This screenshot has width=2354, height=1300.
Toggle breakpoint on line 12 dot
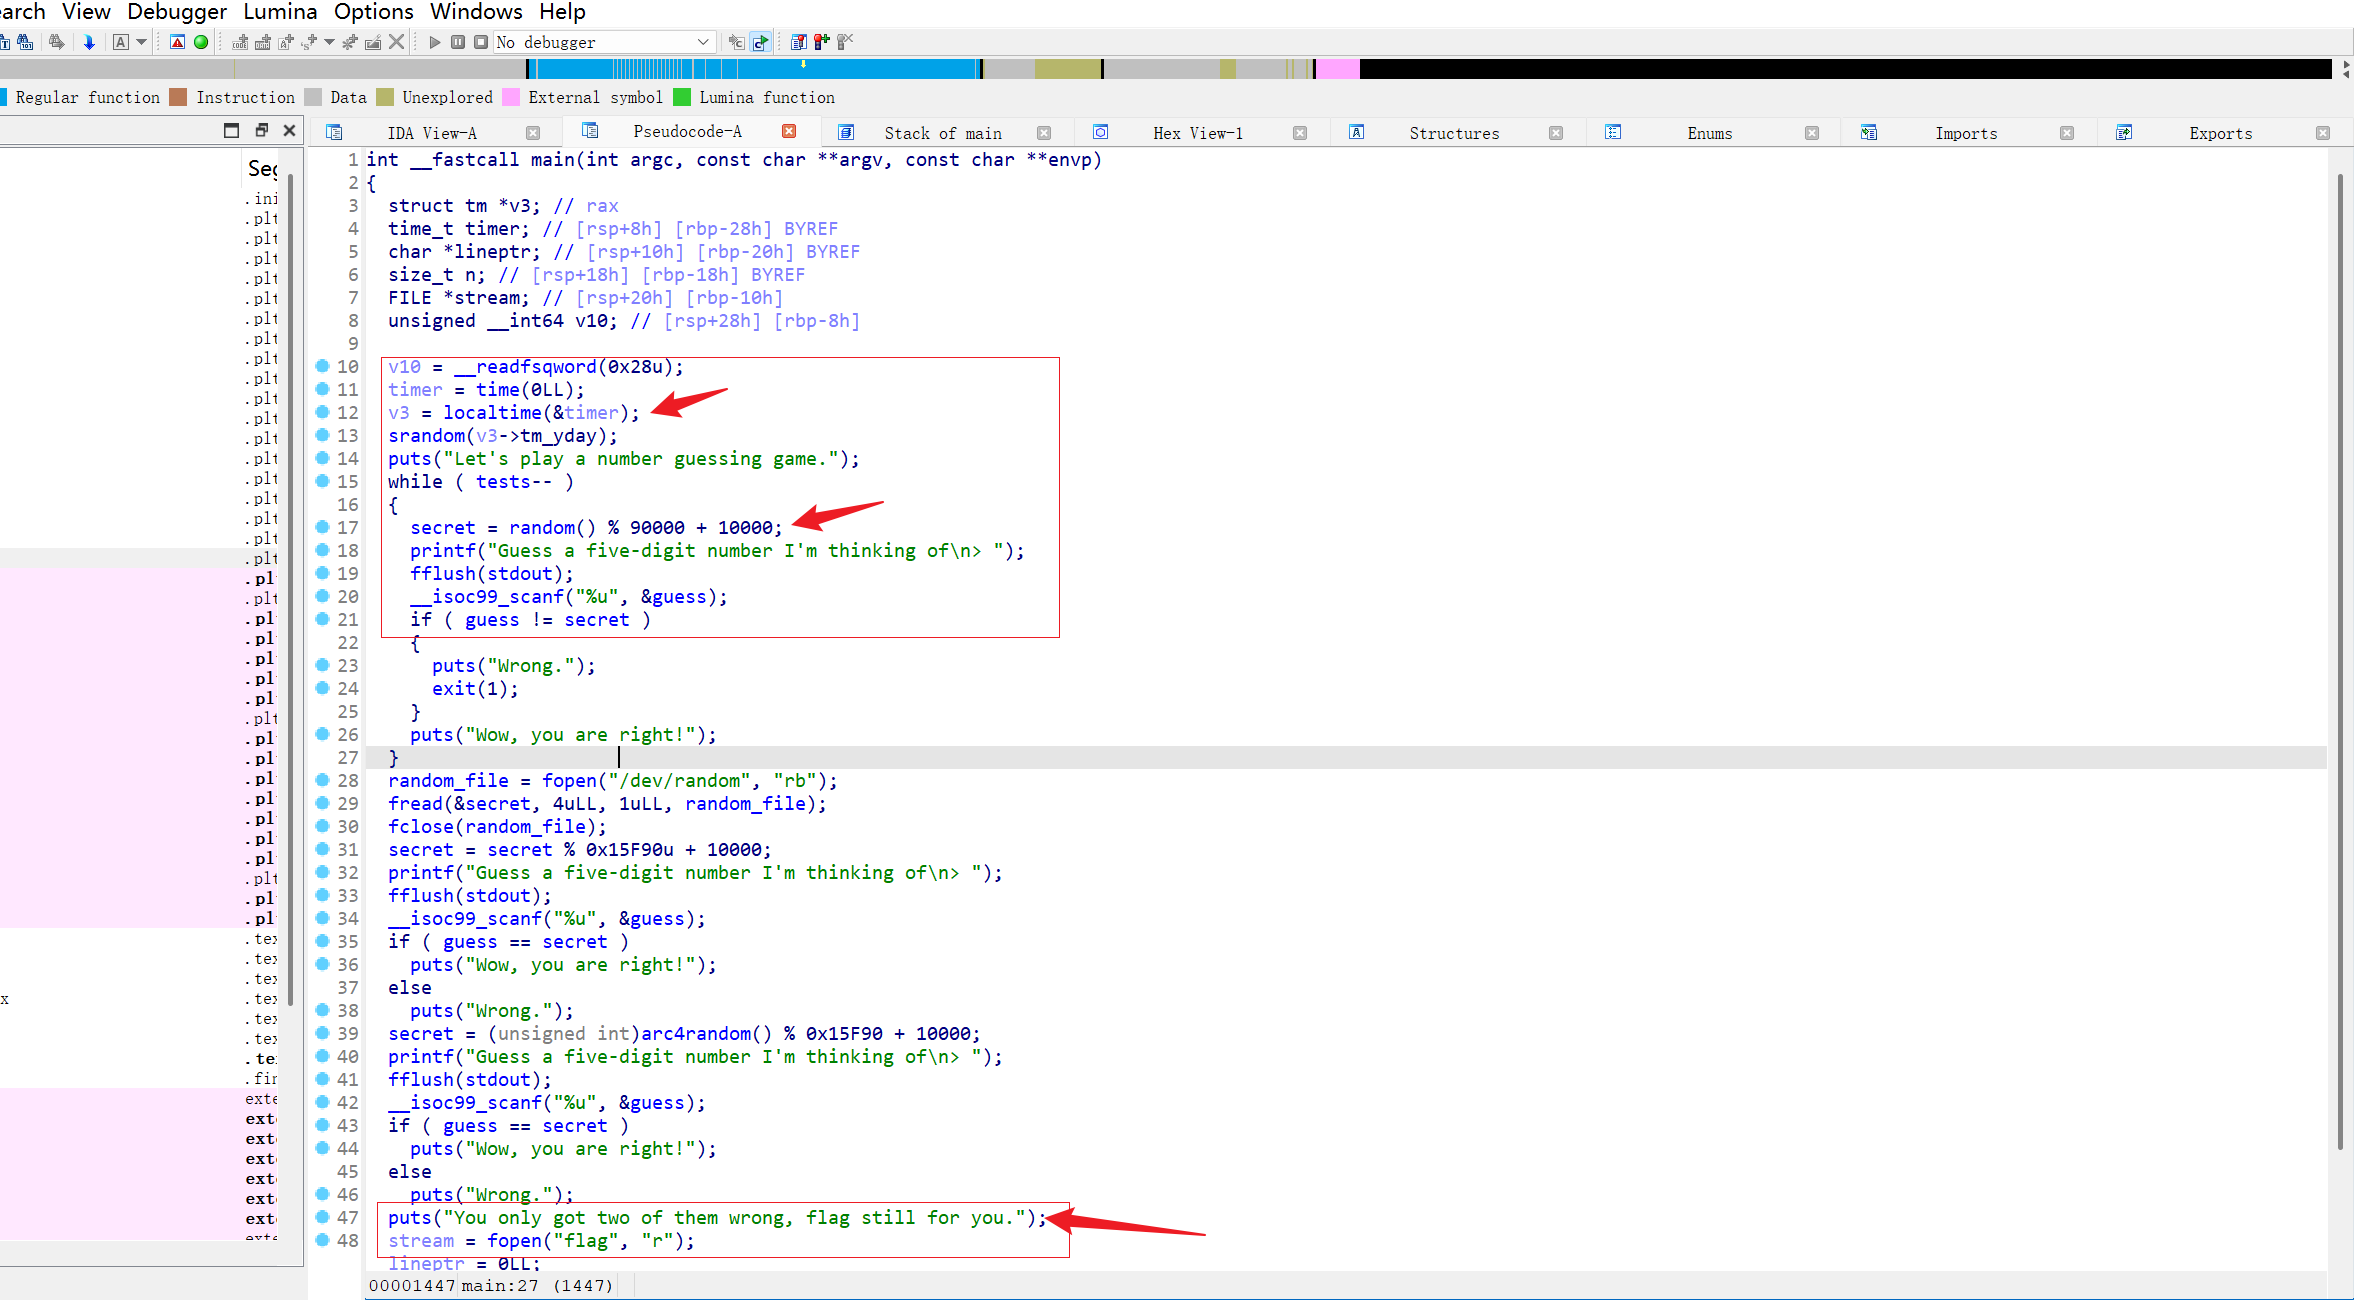323,412
